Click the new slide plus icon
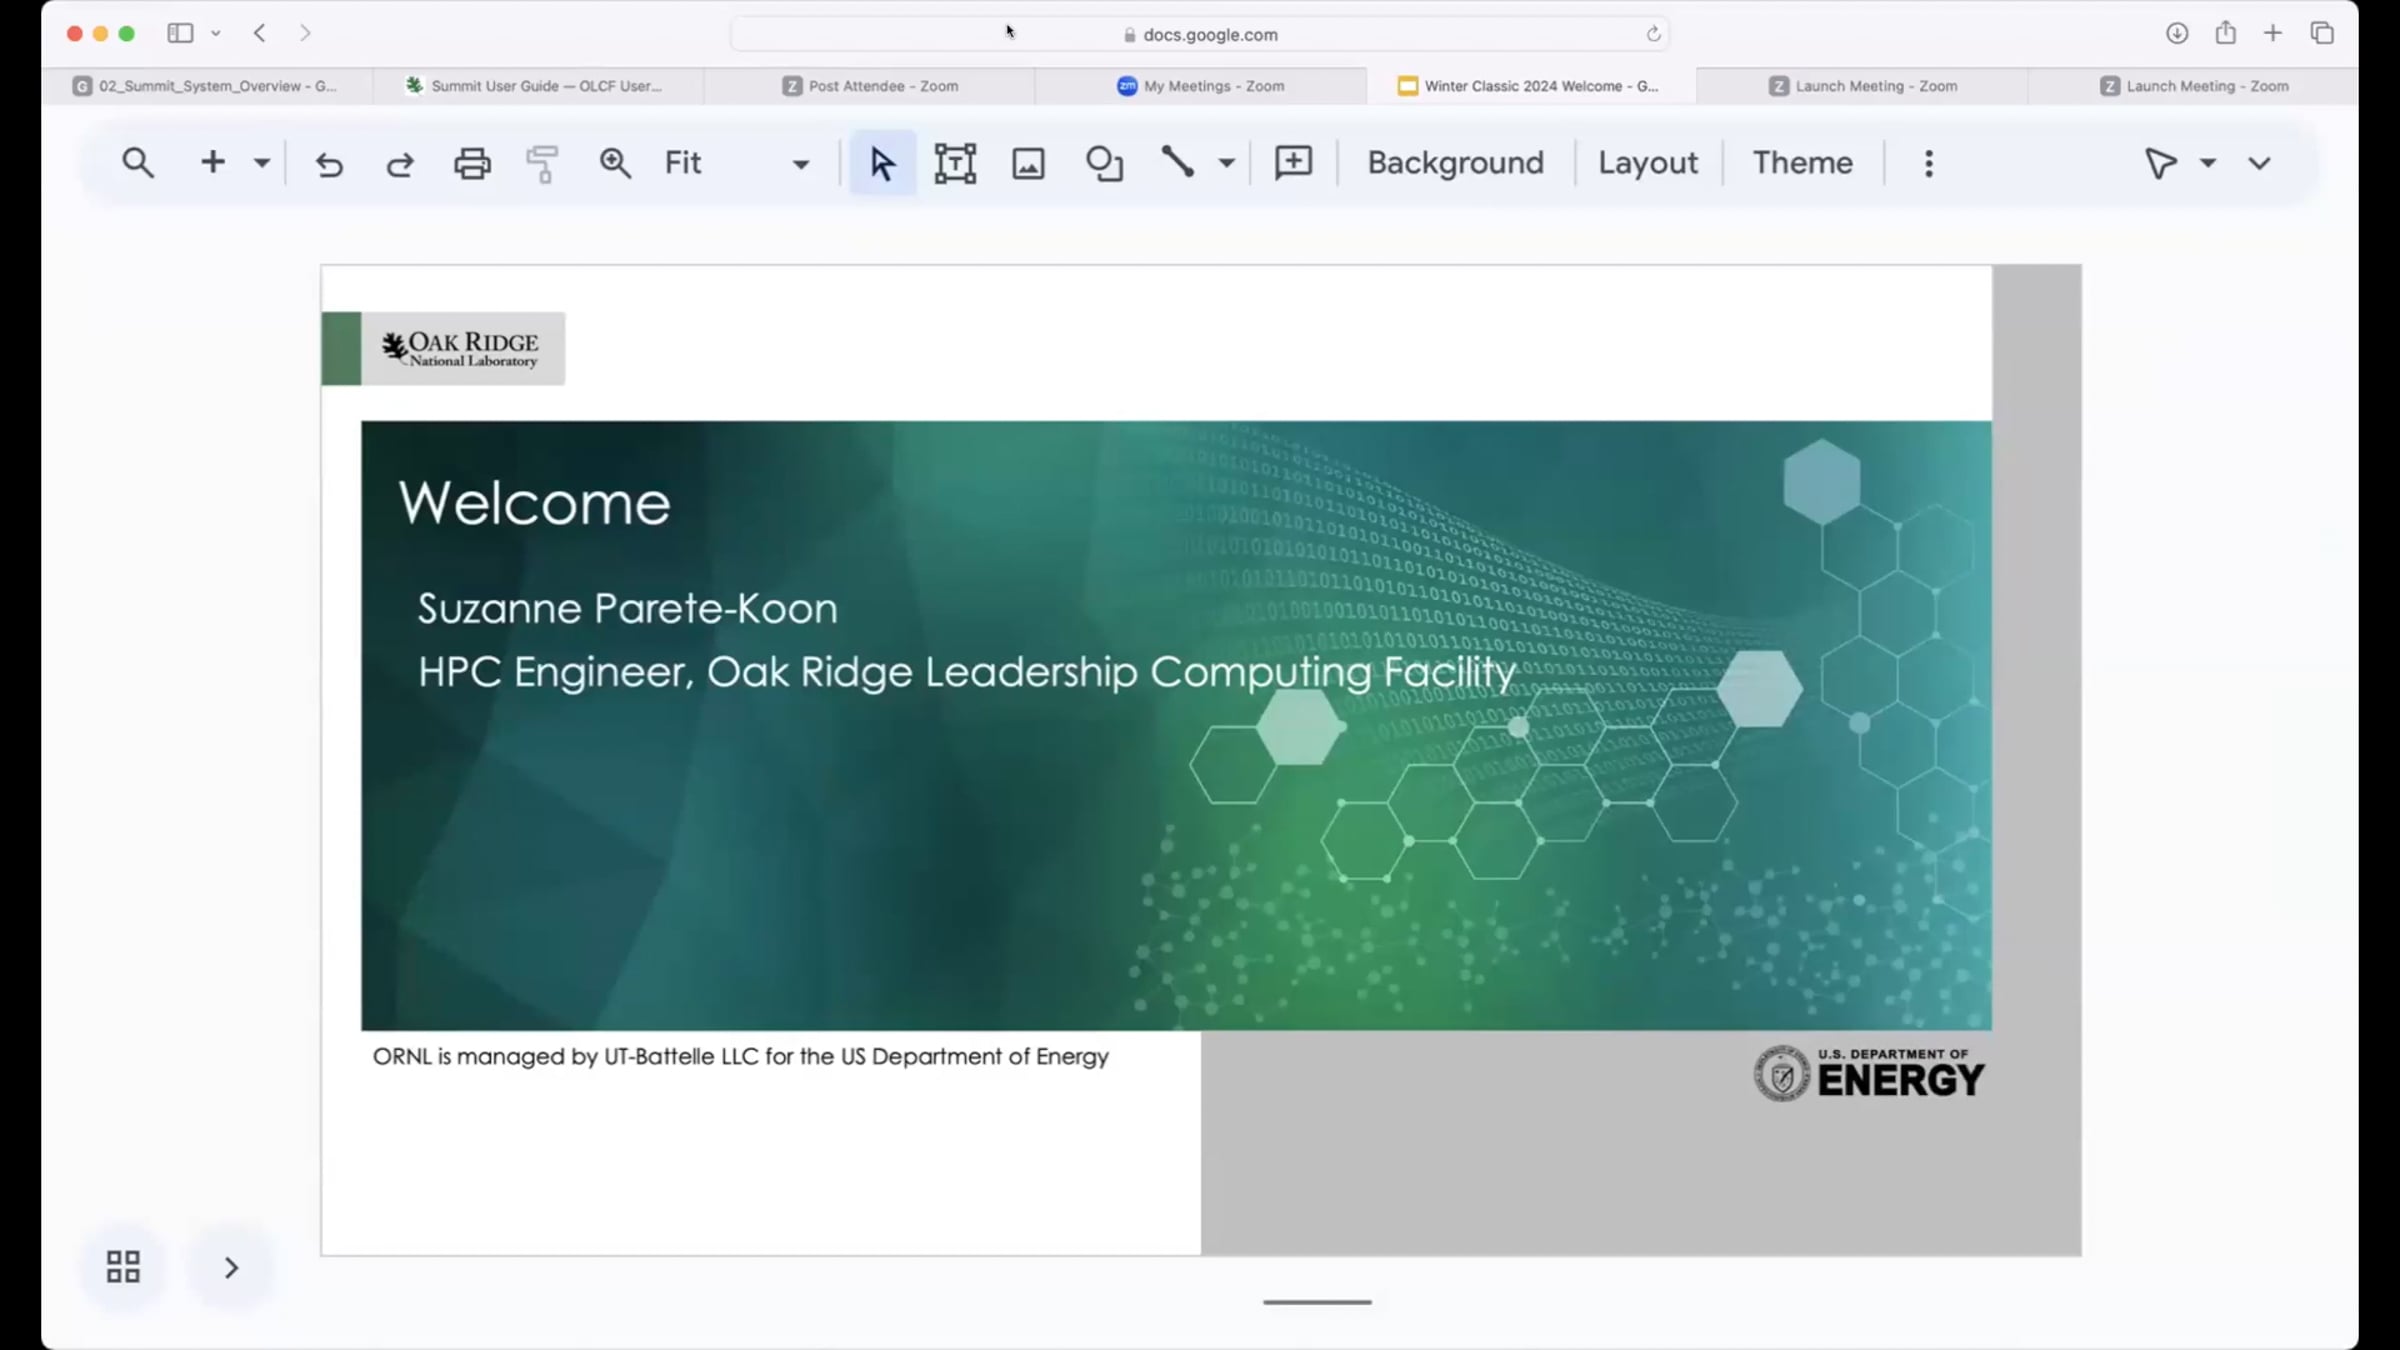This screenshot has width=2400, height=1350. (212, 162)
